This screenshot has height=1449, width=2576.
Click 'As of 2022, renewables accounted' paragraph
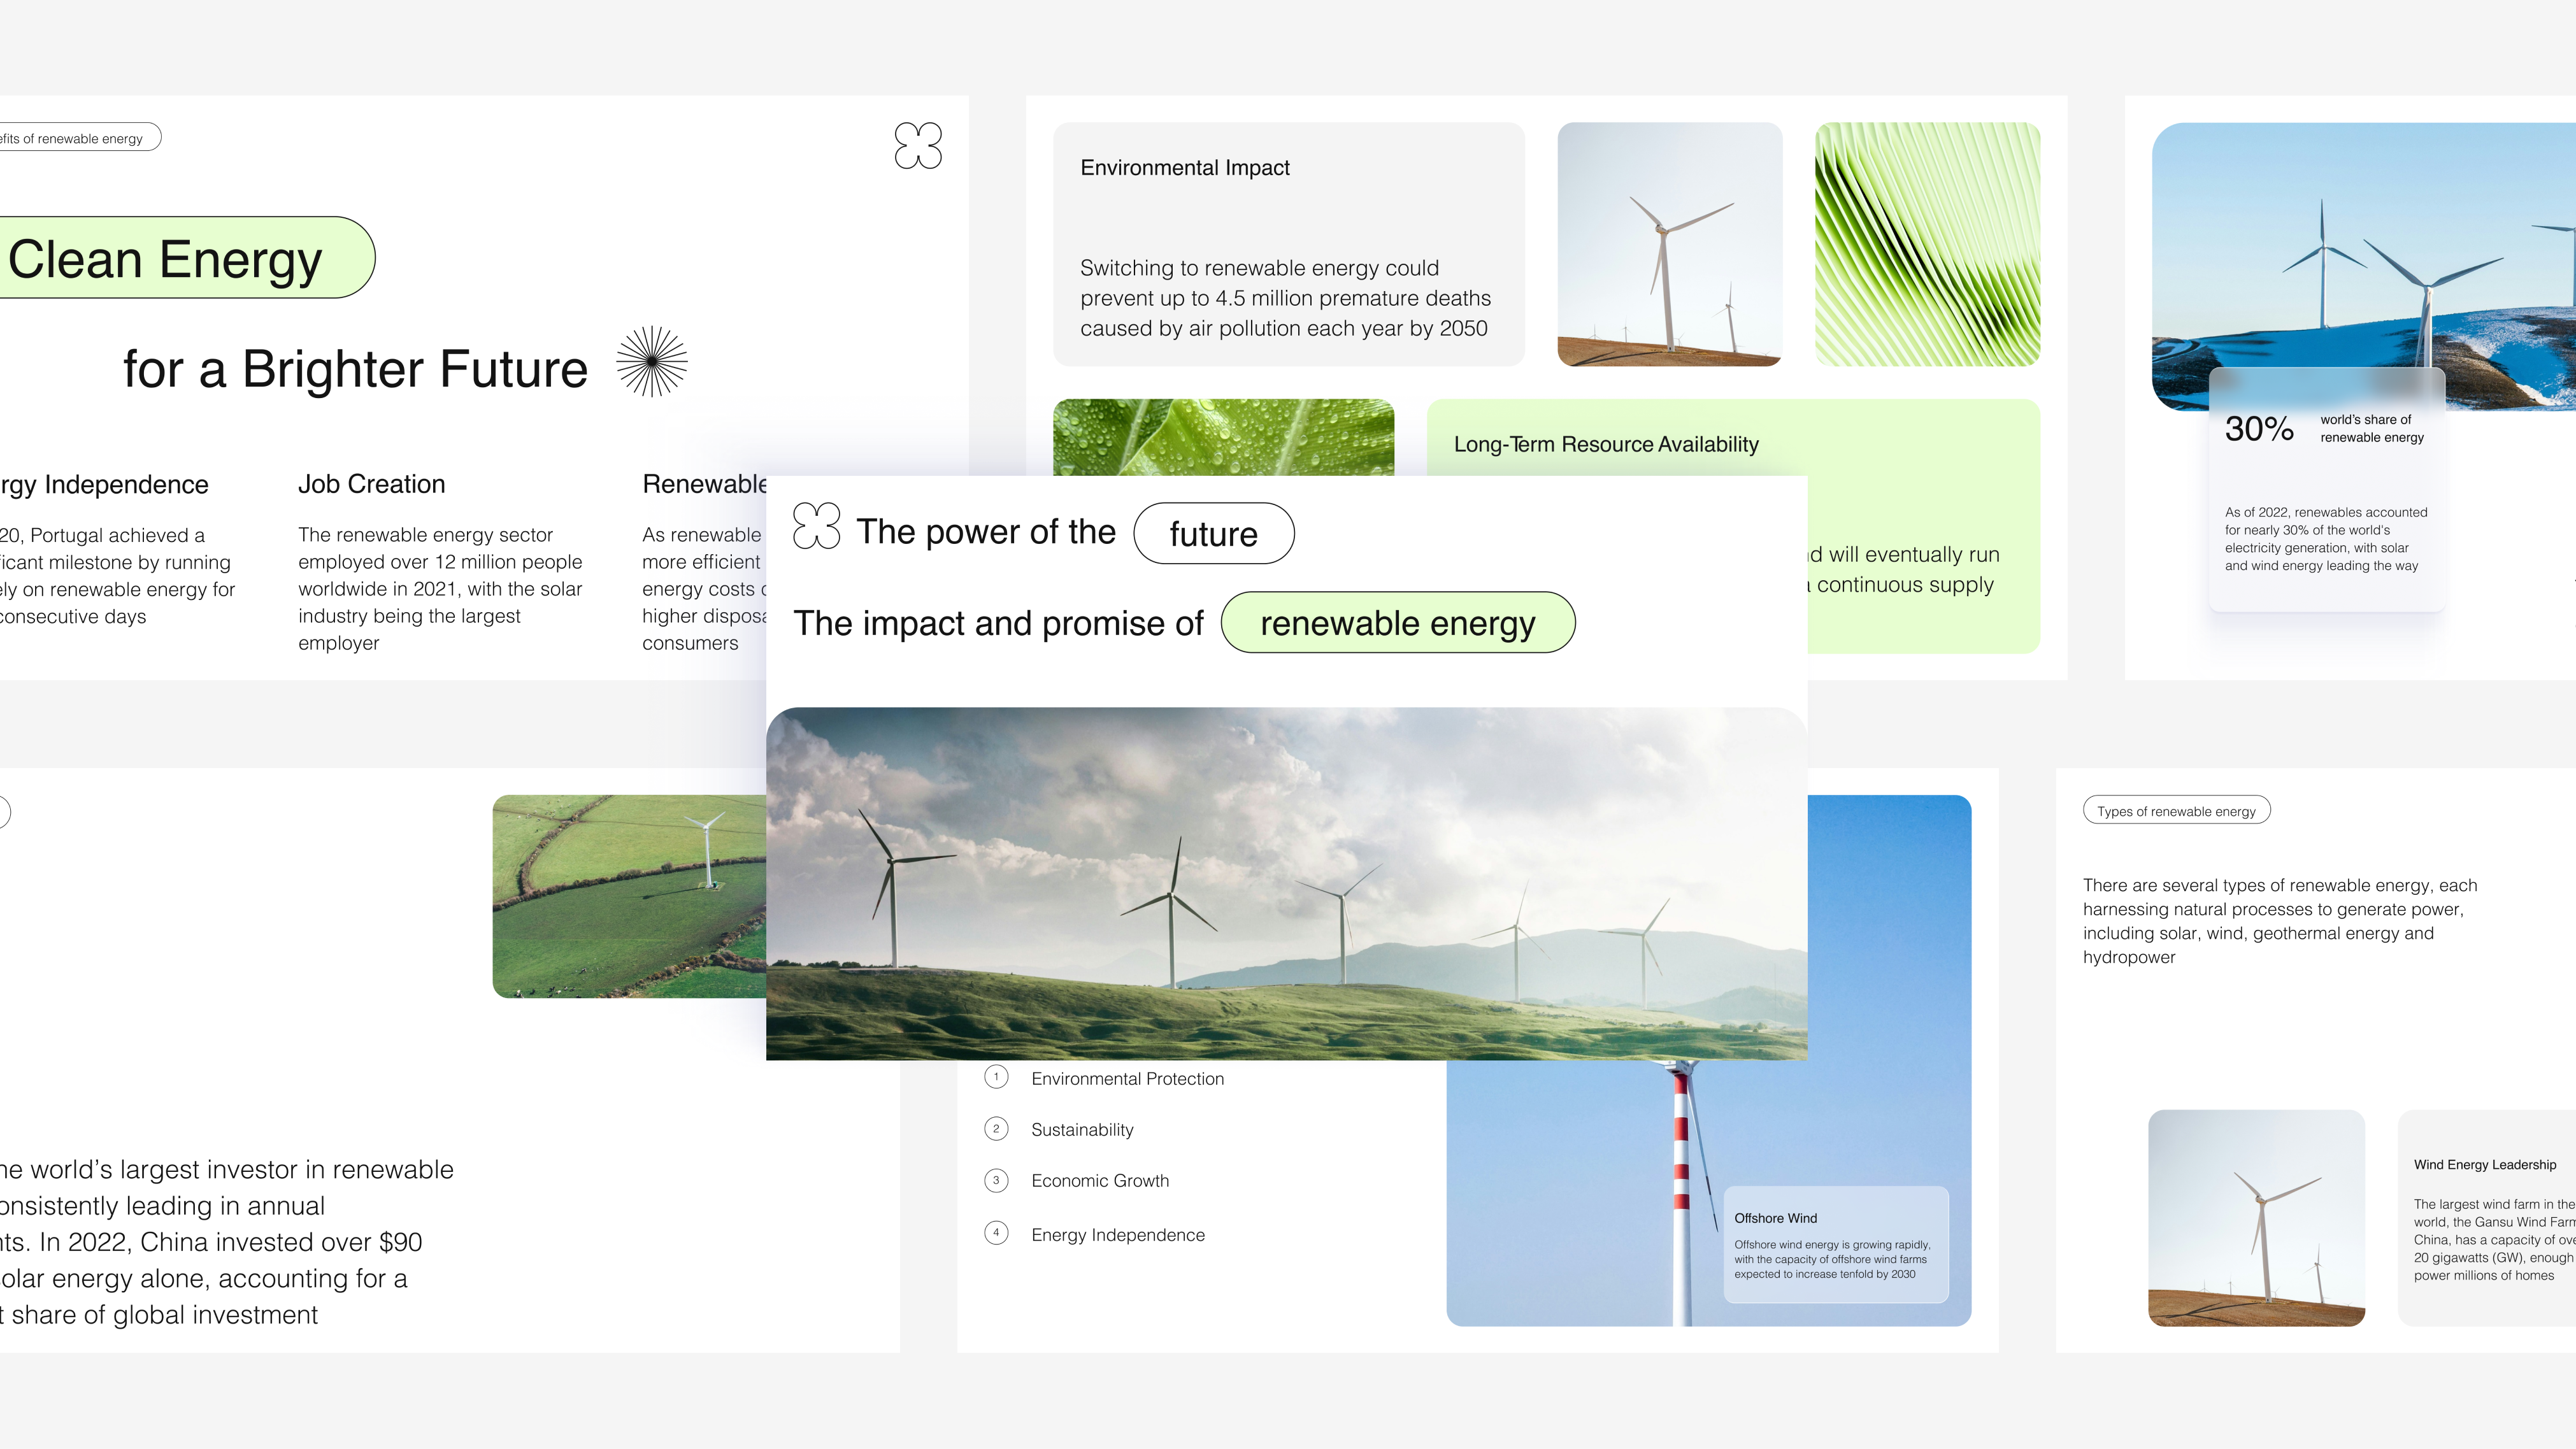[x=2326, y=539]
